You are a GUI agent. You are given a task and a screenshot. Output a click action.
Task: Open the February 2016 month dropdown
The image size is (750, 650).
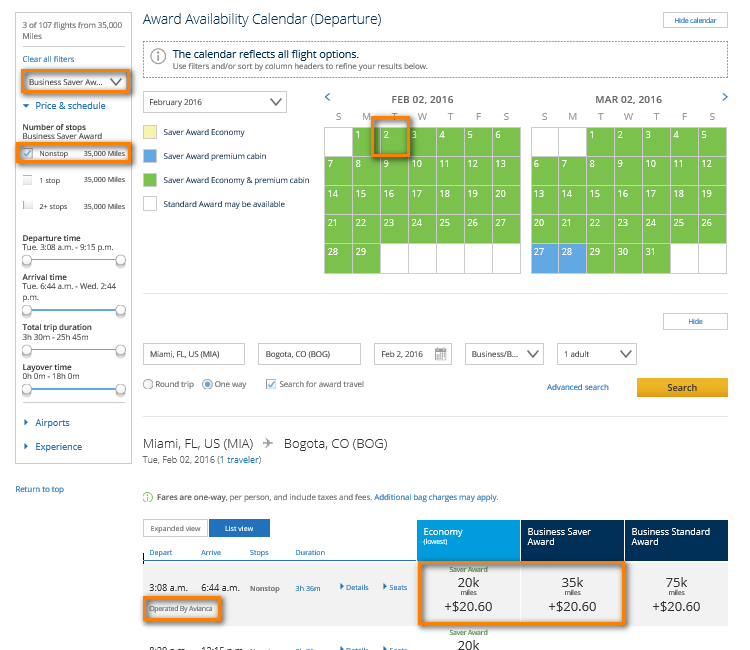point(215,102)
